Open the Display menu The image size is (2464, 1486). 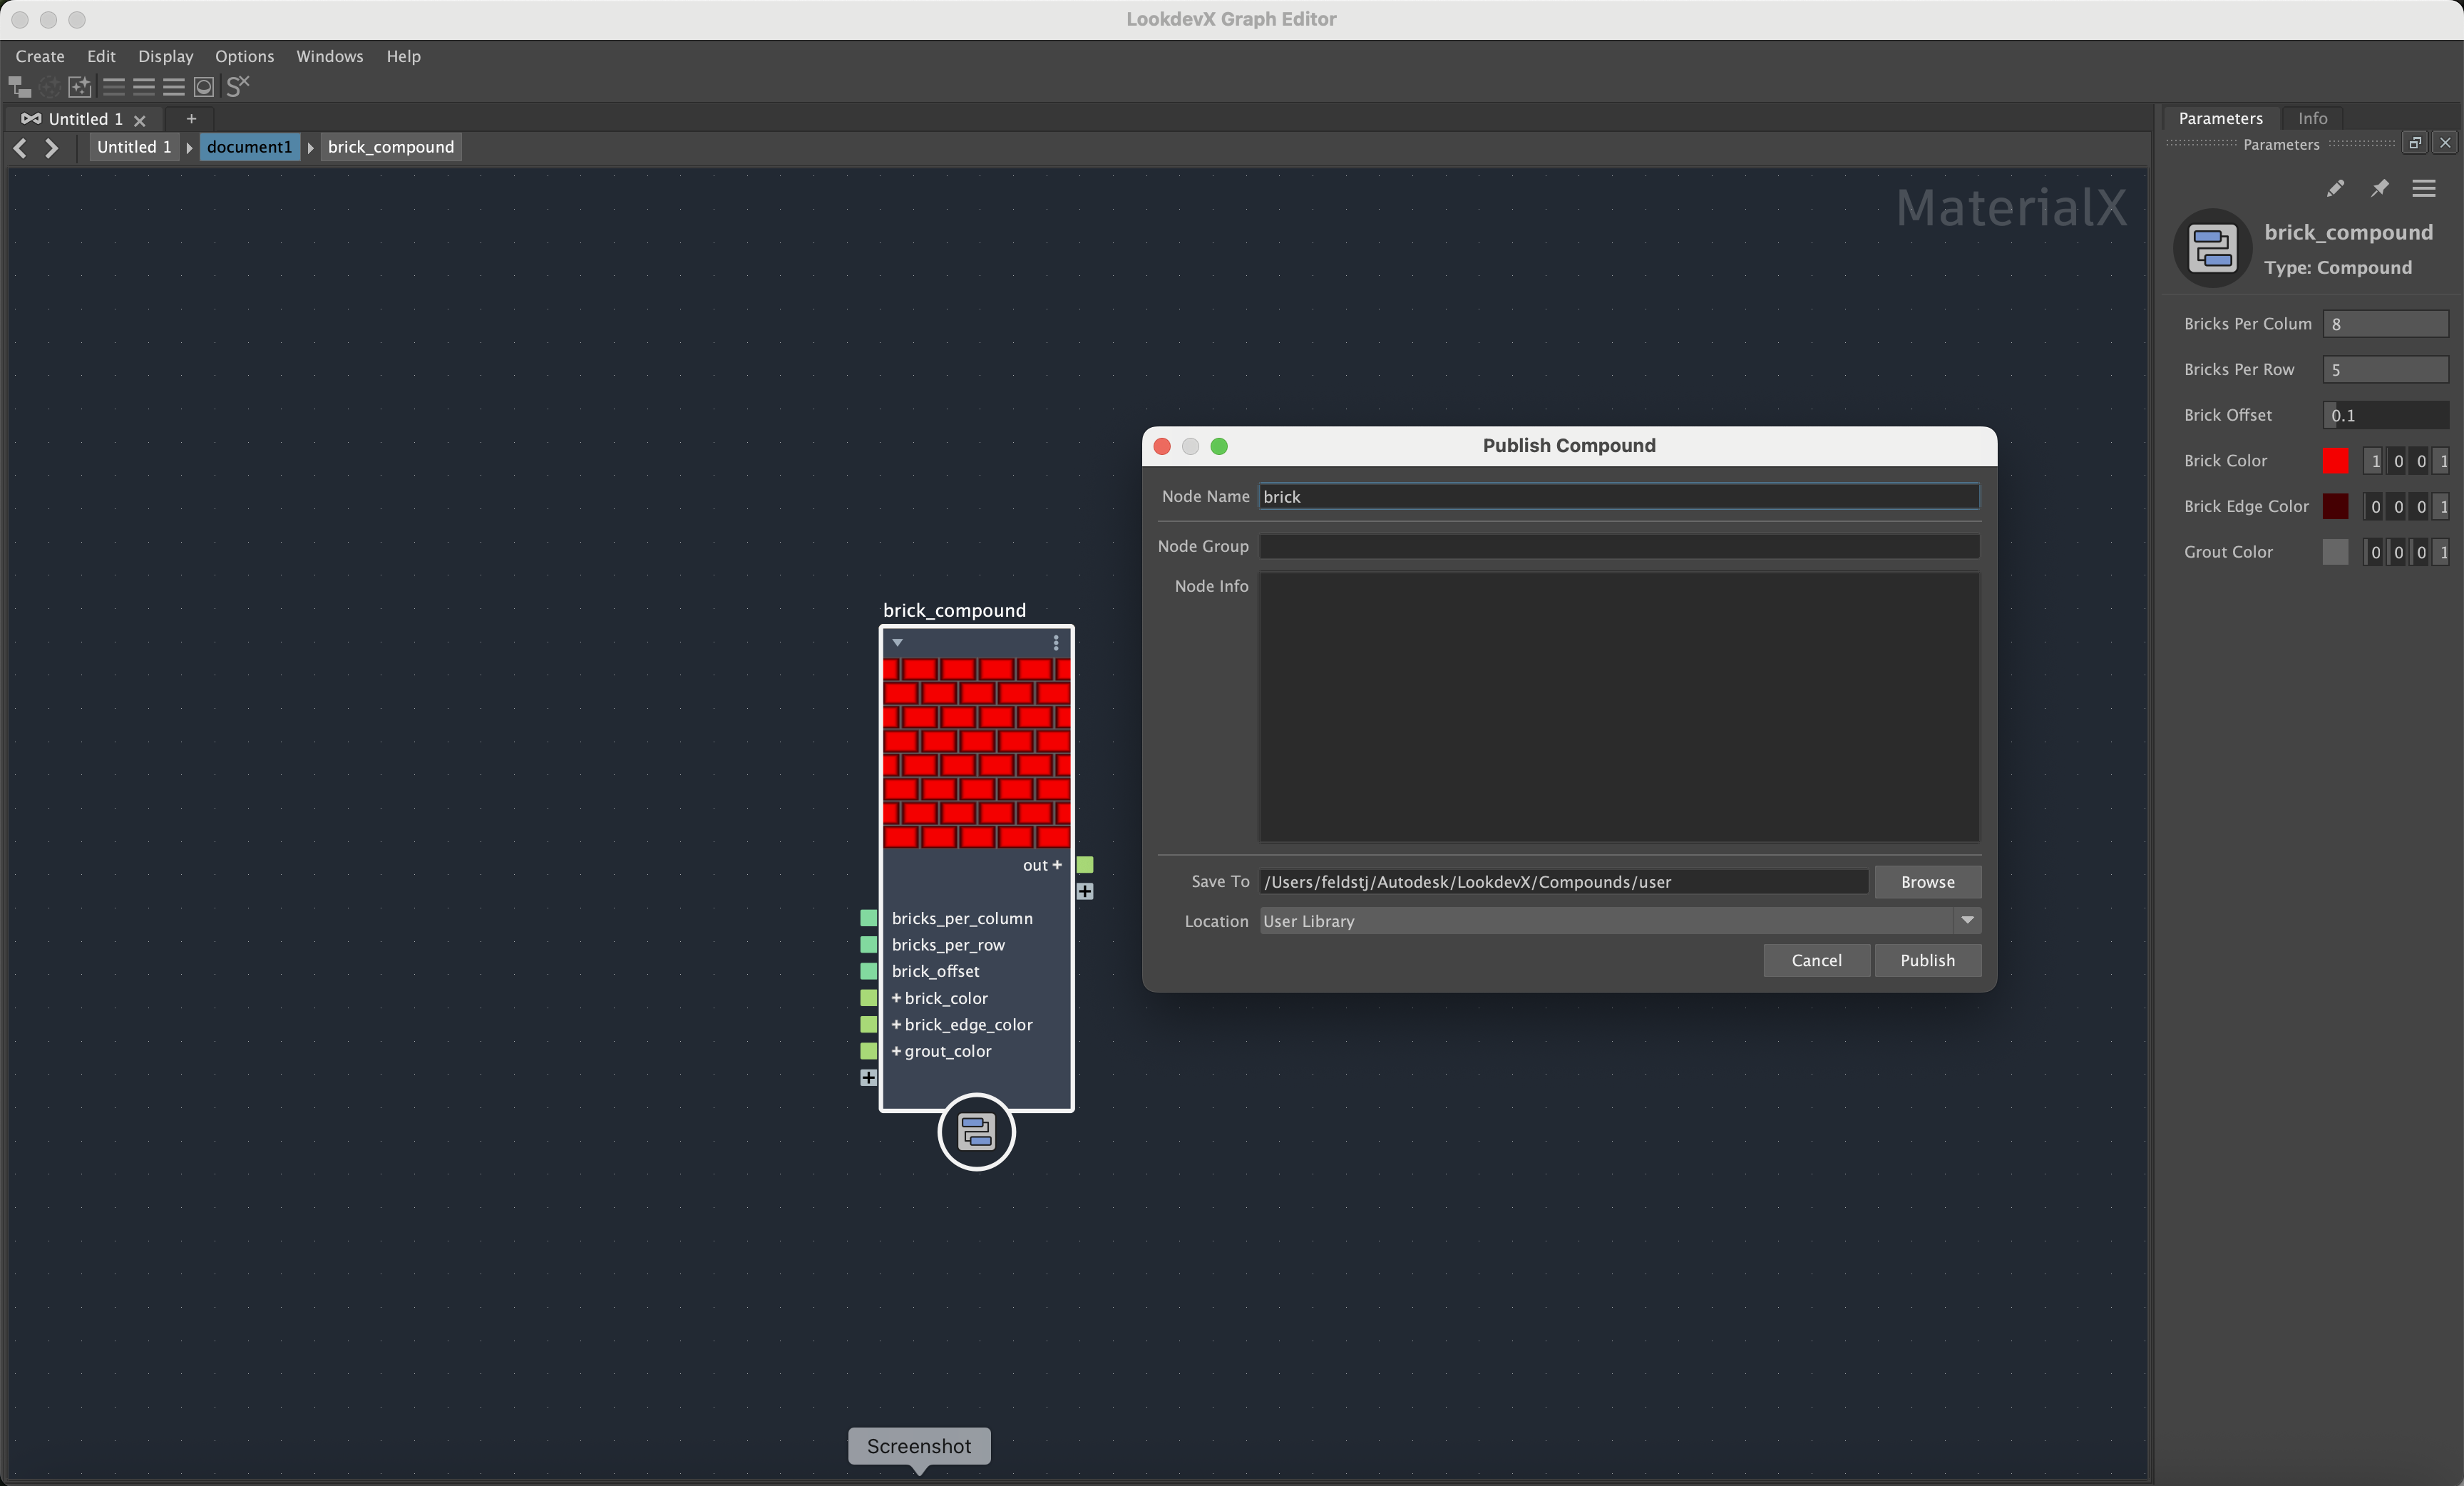pyautogui.click(x=165, y=56)
